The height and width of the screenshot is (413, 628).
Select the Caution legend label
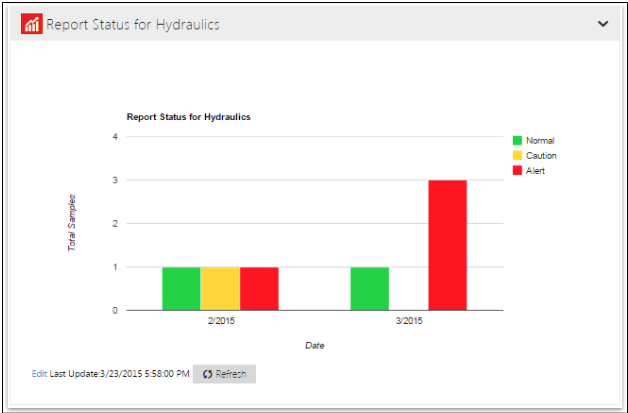click(x=541, y=156)
